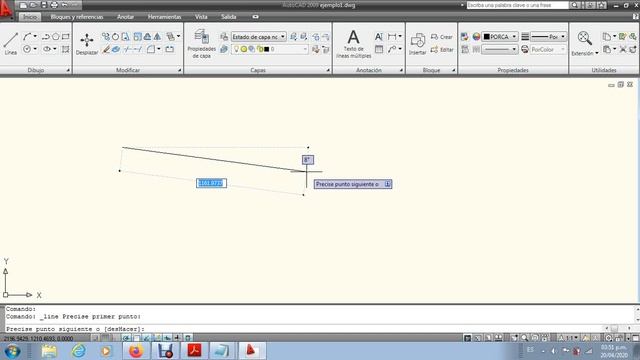Select the mirror tool in Modificar

click(x=158, y=37)
